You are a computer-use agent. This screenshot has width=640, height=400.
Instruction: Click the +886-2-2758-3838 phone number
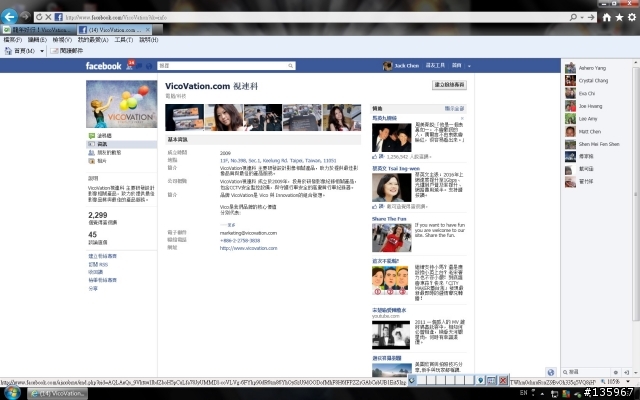240,240
